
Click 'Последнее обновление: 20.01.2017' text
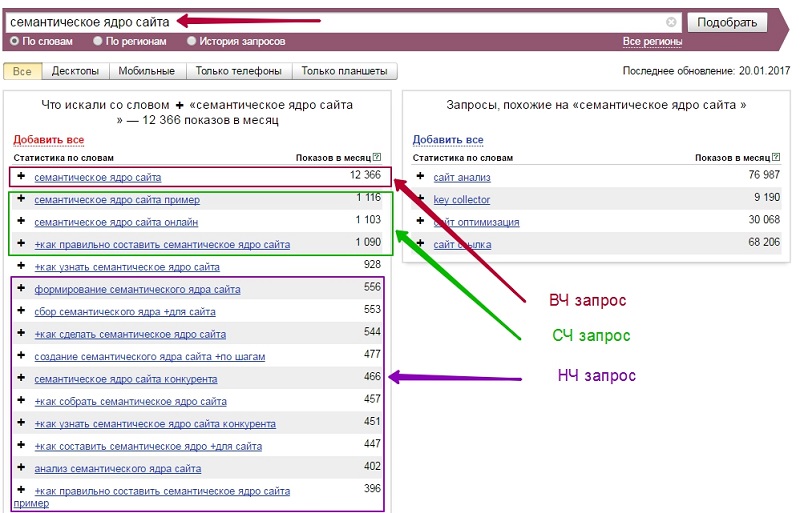pyautogui.click(x=706, y=71)
